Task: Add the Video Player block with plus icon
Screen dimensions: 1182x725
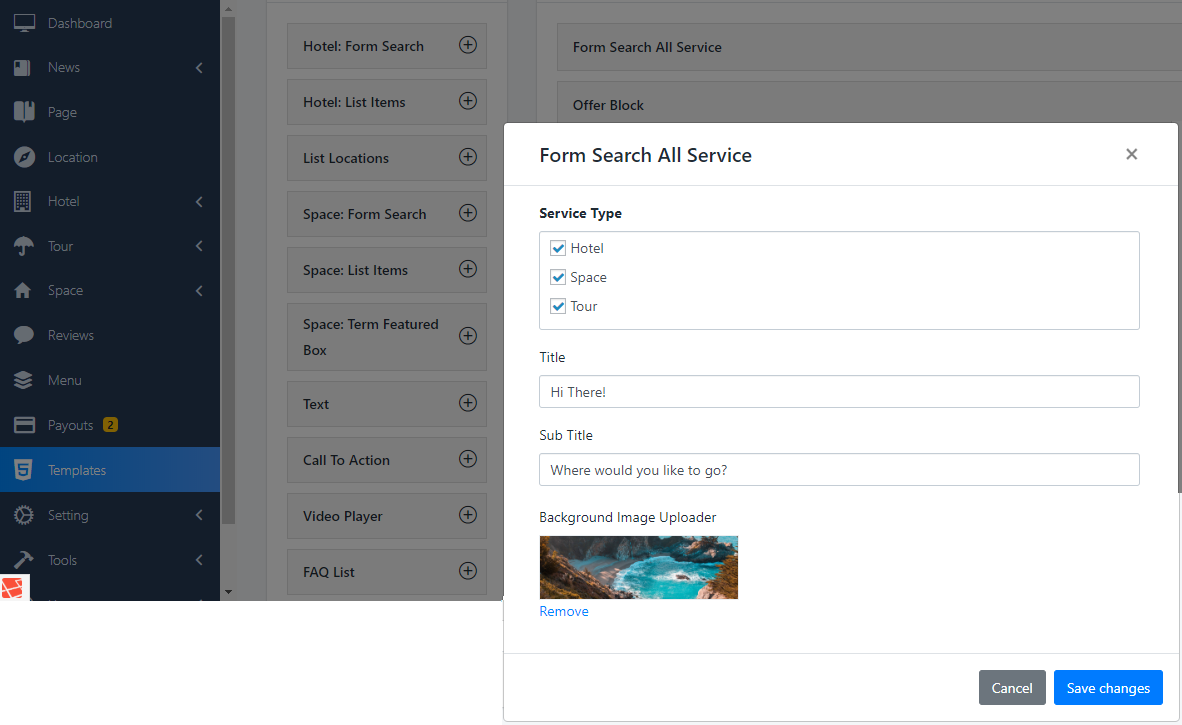Action: click(x=467, y=515)
